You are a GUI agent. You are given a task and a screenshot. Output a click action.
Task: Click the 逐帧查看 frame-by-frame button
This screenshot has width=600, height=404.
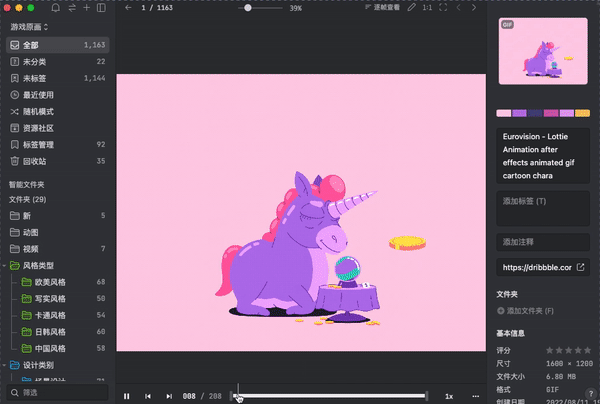(x=382, y=7)
